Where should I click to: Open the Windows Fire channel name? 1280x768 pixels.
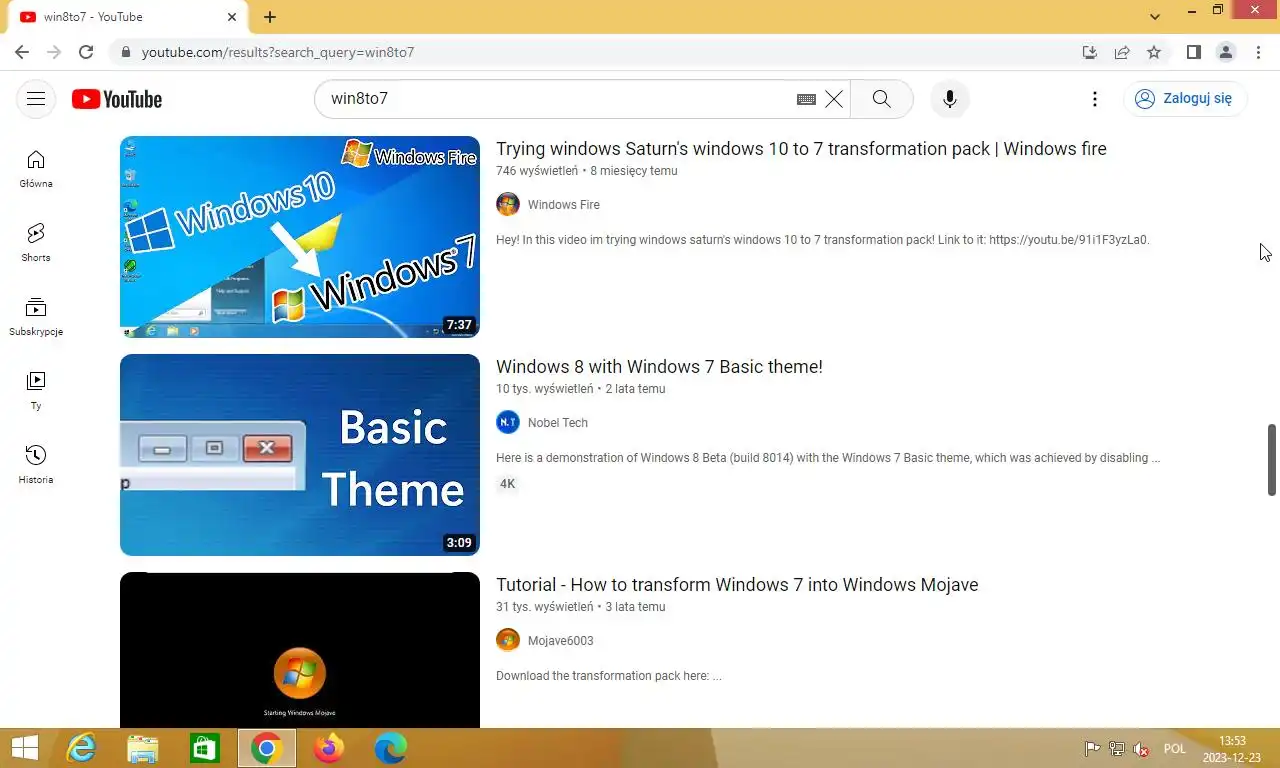click(564, 205)
